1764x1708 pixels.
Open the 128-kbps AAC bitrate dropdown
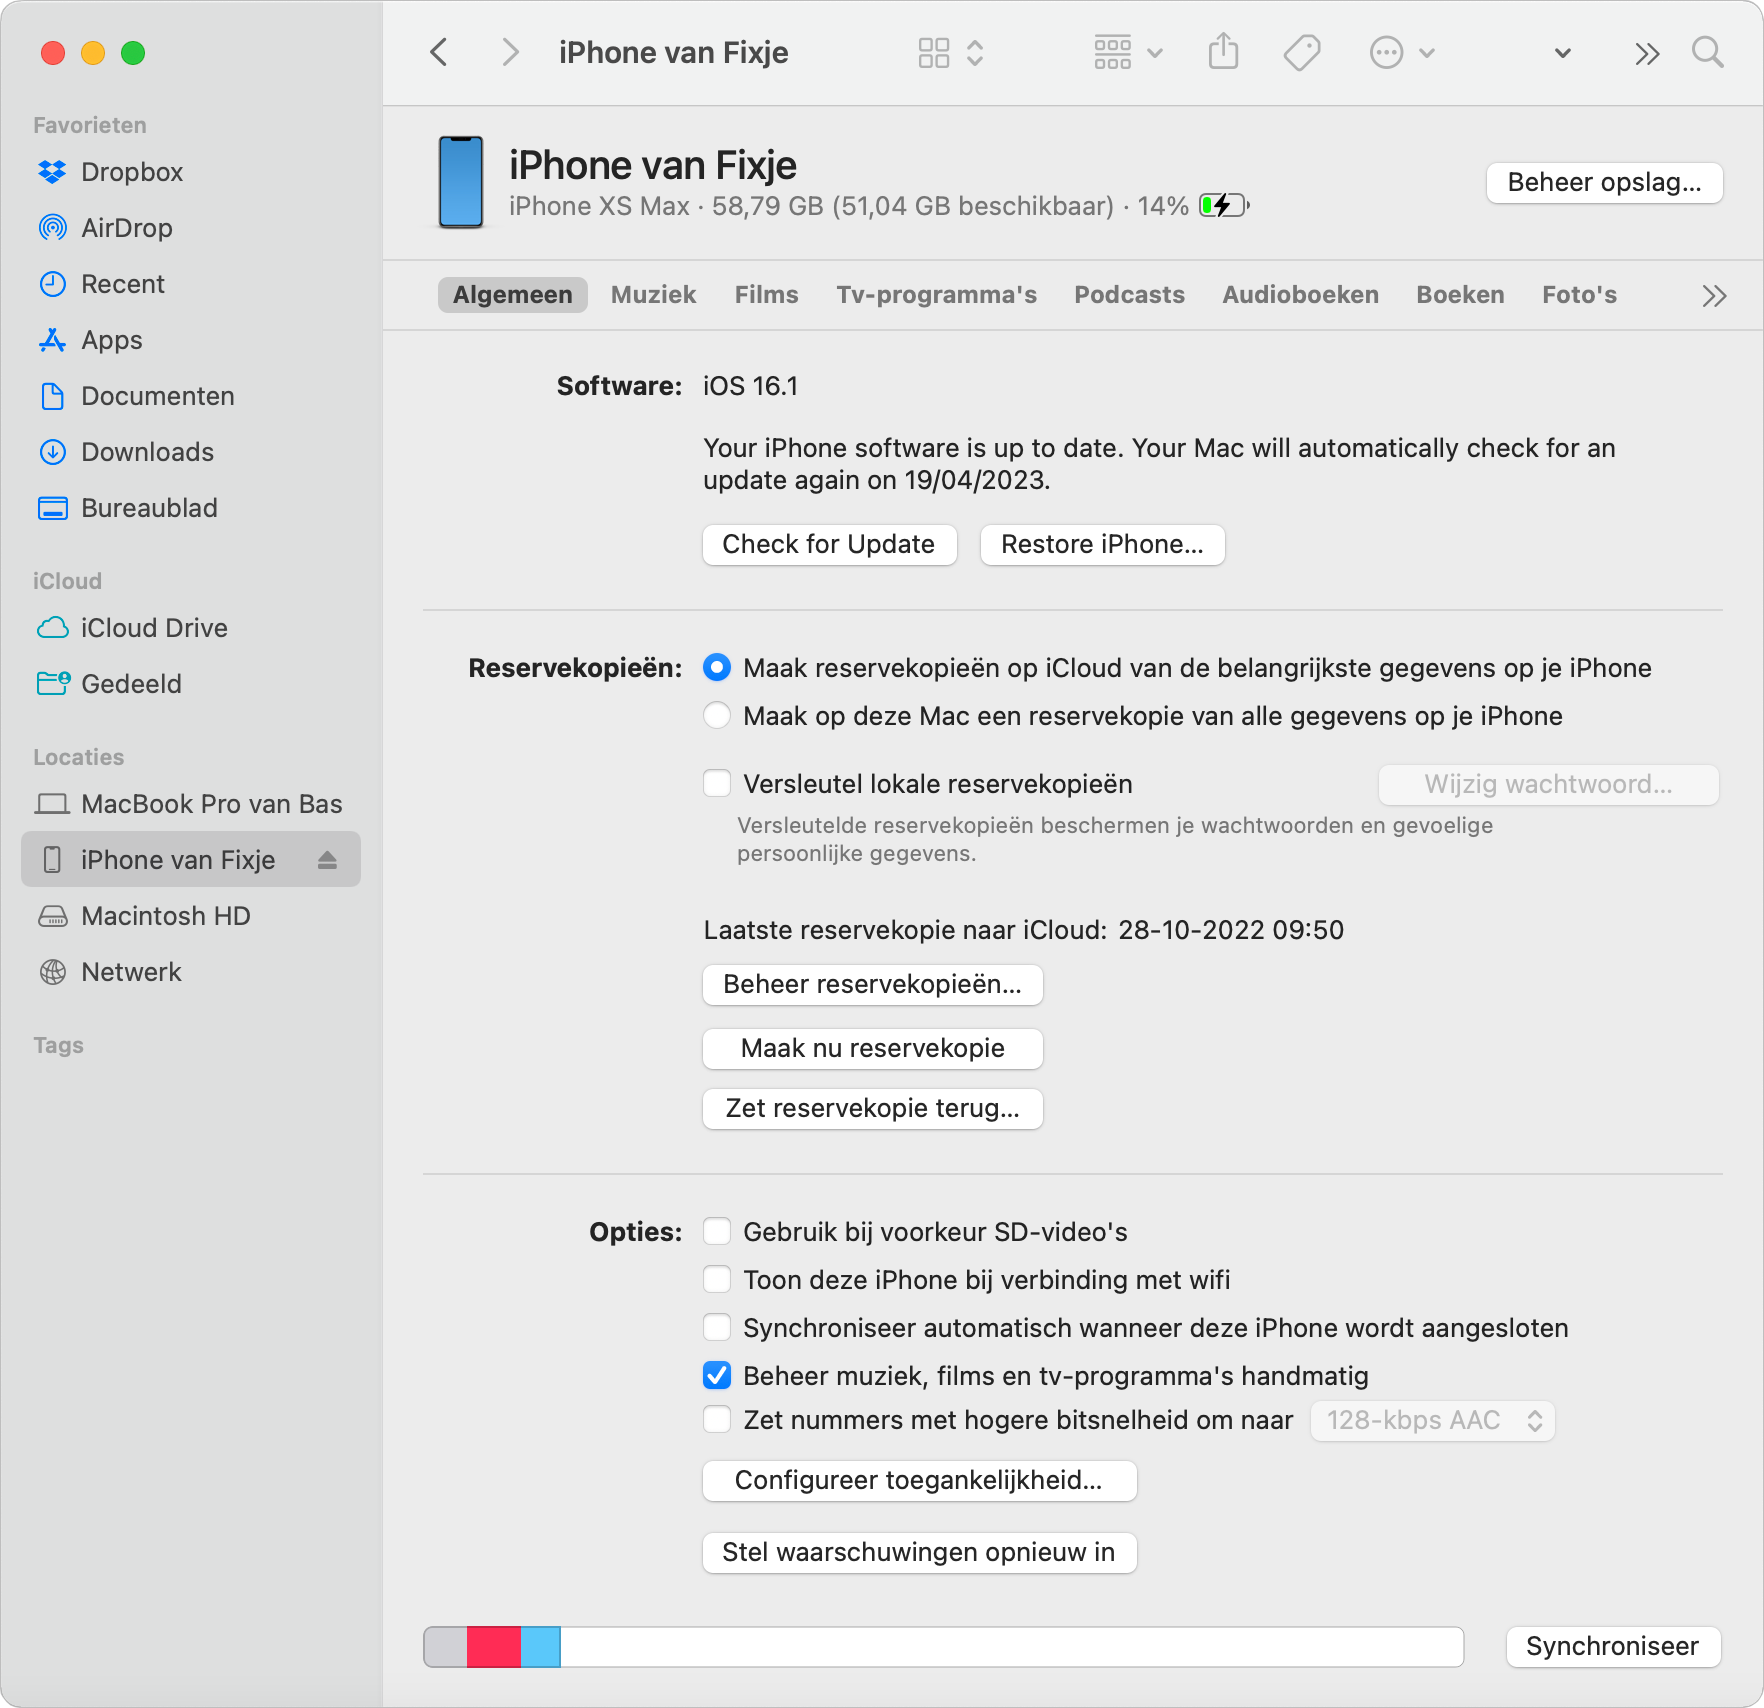click(1432, 1421)
